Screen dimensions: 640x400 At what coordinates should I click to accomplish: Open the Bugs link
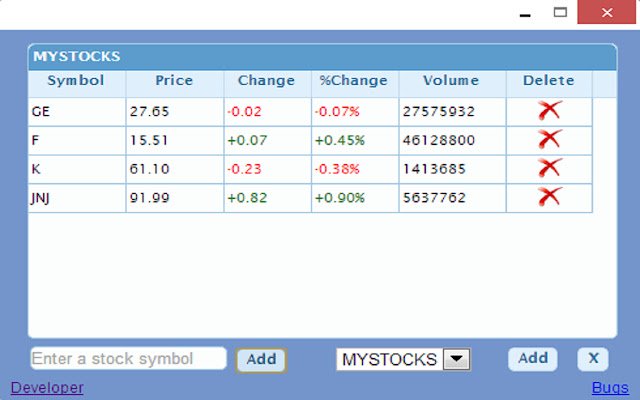coord(610,387)
